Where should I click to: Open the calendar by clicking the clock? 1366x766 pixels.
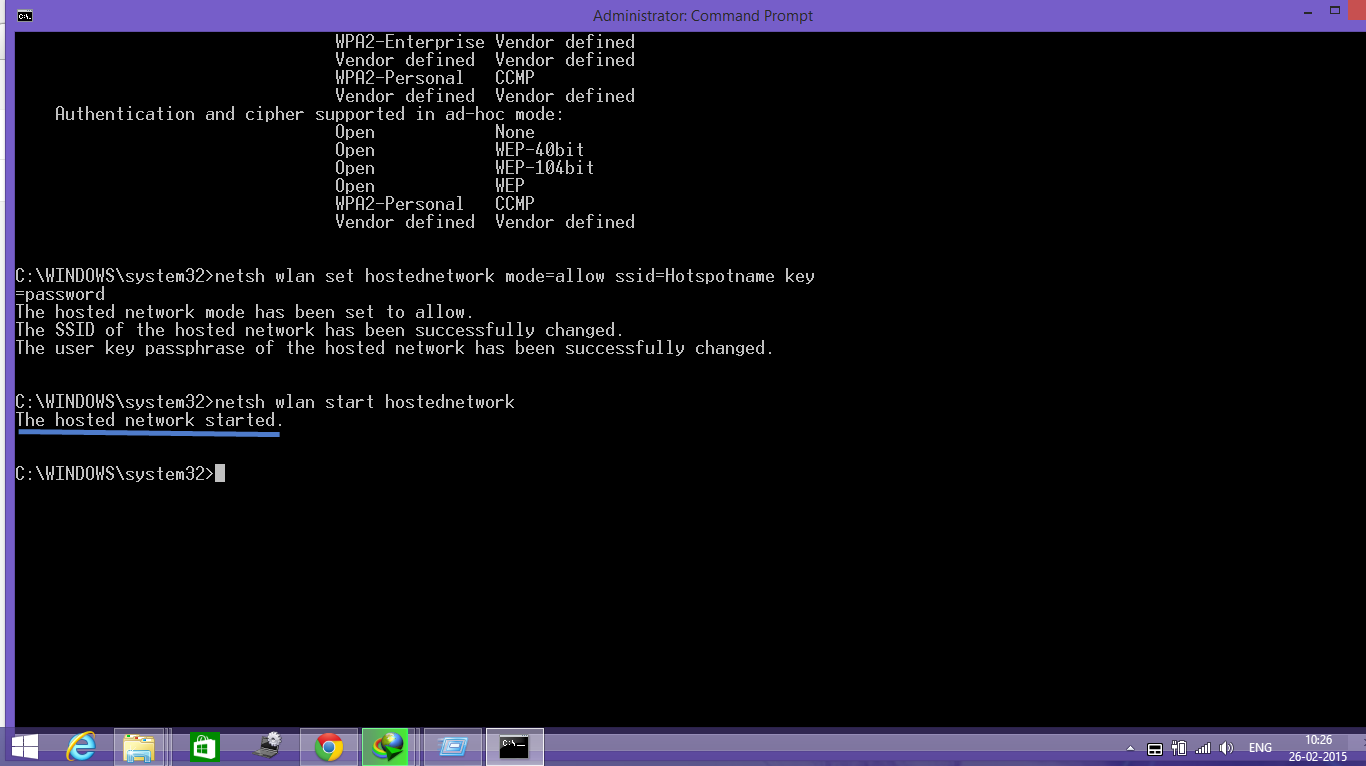click(1319, 747)
